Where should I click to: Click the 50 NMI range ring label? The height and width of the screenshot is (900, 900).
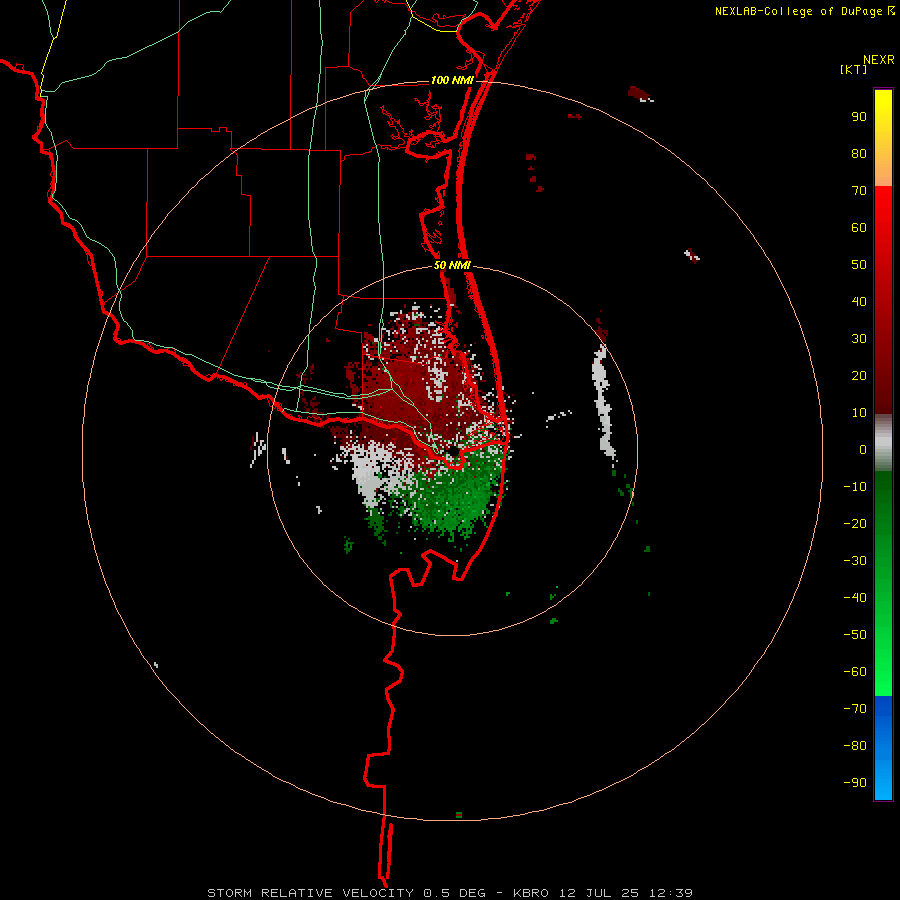452,265
